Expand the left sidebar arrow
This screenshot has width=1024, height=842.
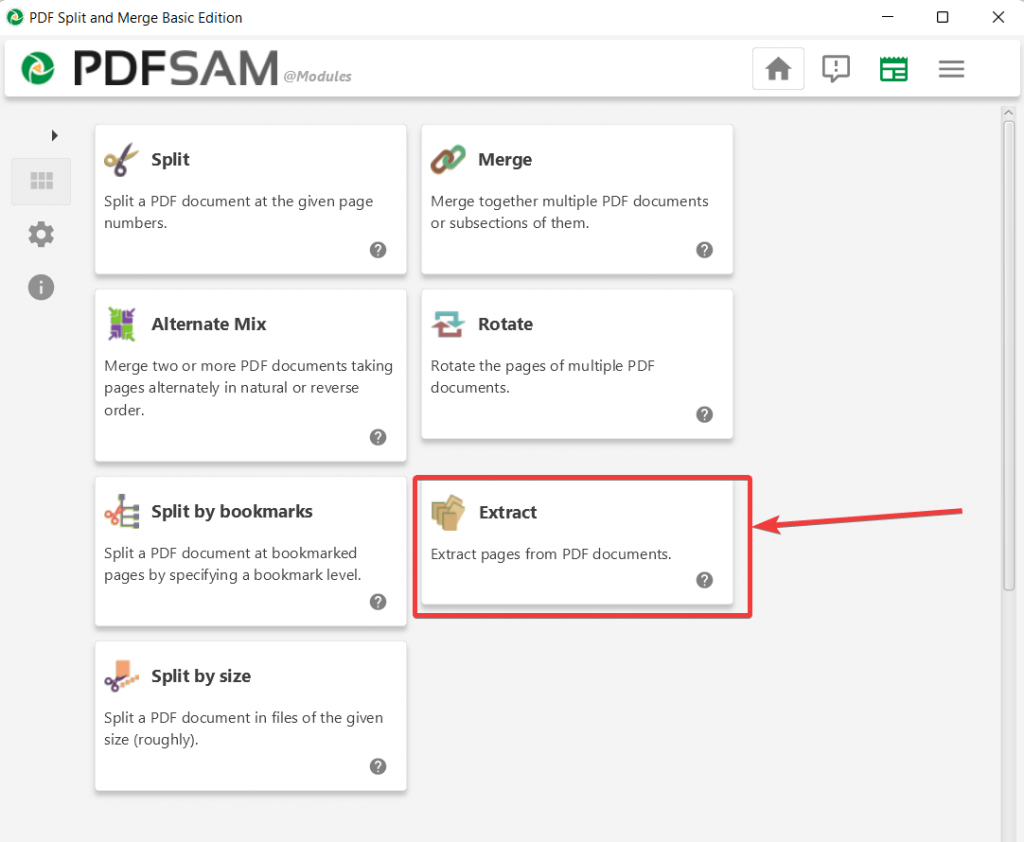click(x=55, y=135)
